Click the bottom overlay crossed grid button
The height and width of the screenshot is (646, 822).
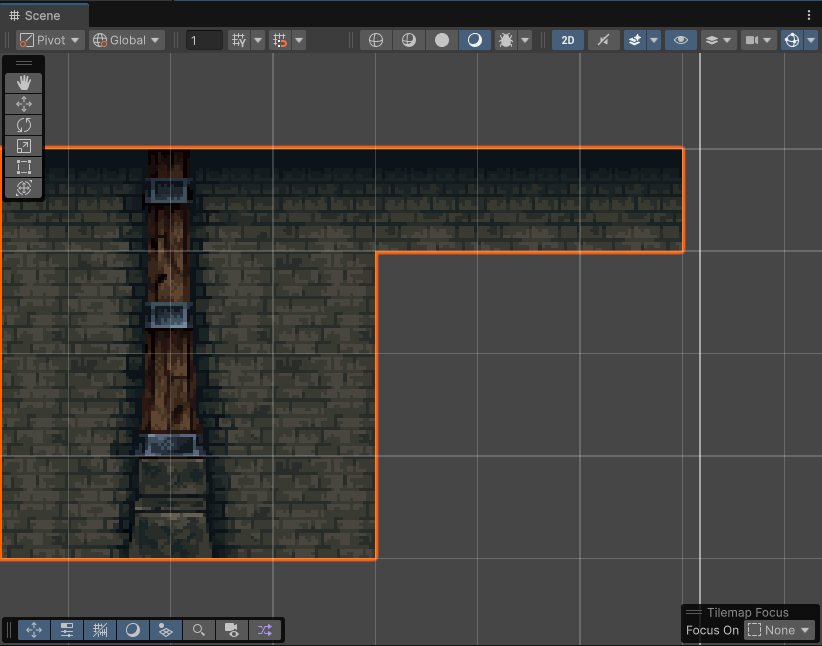click(100, 630)
